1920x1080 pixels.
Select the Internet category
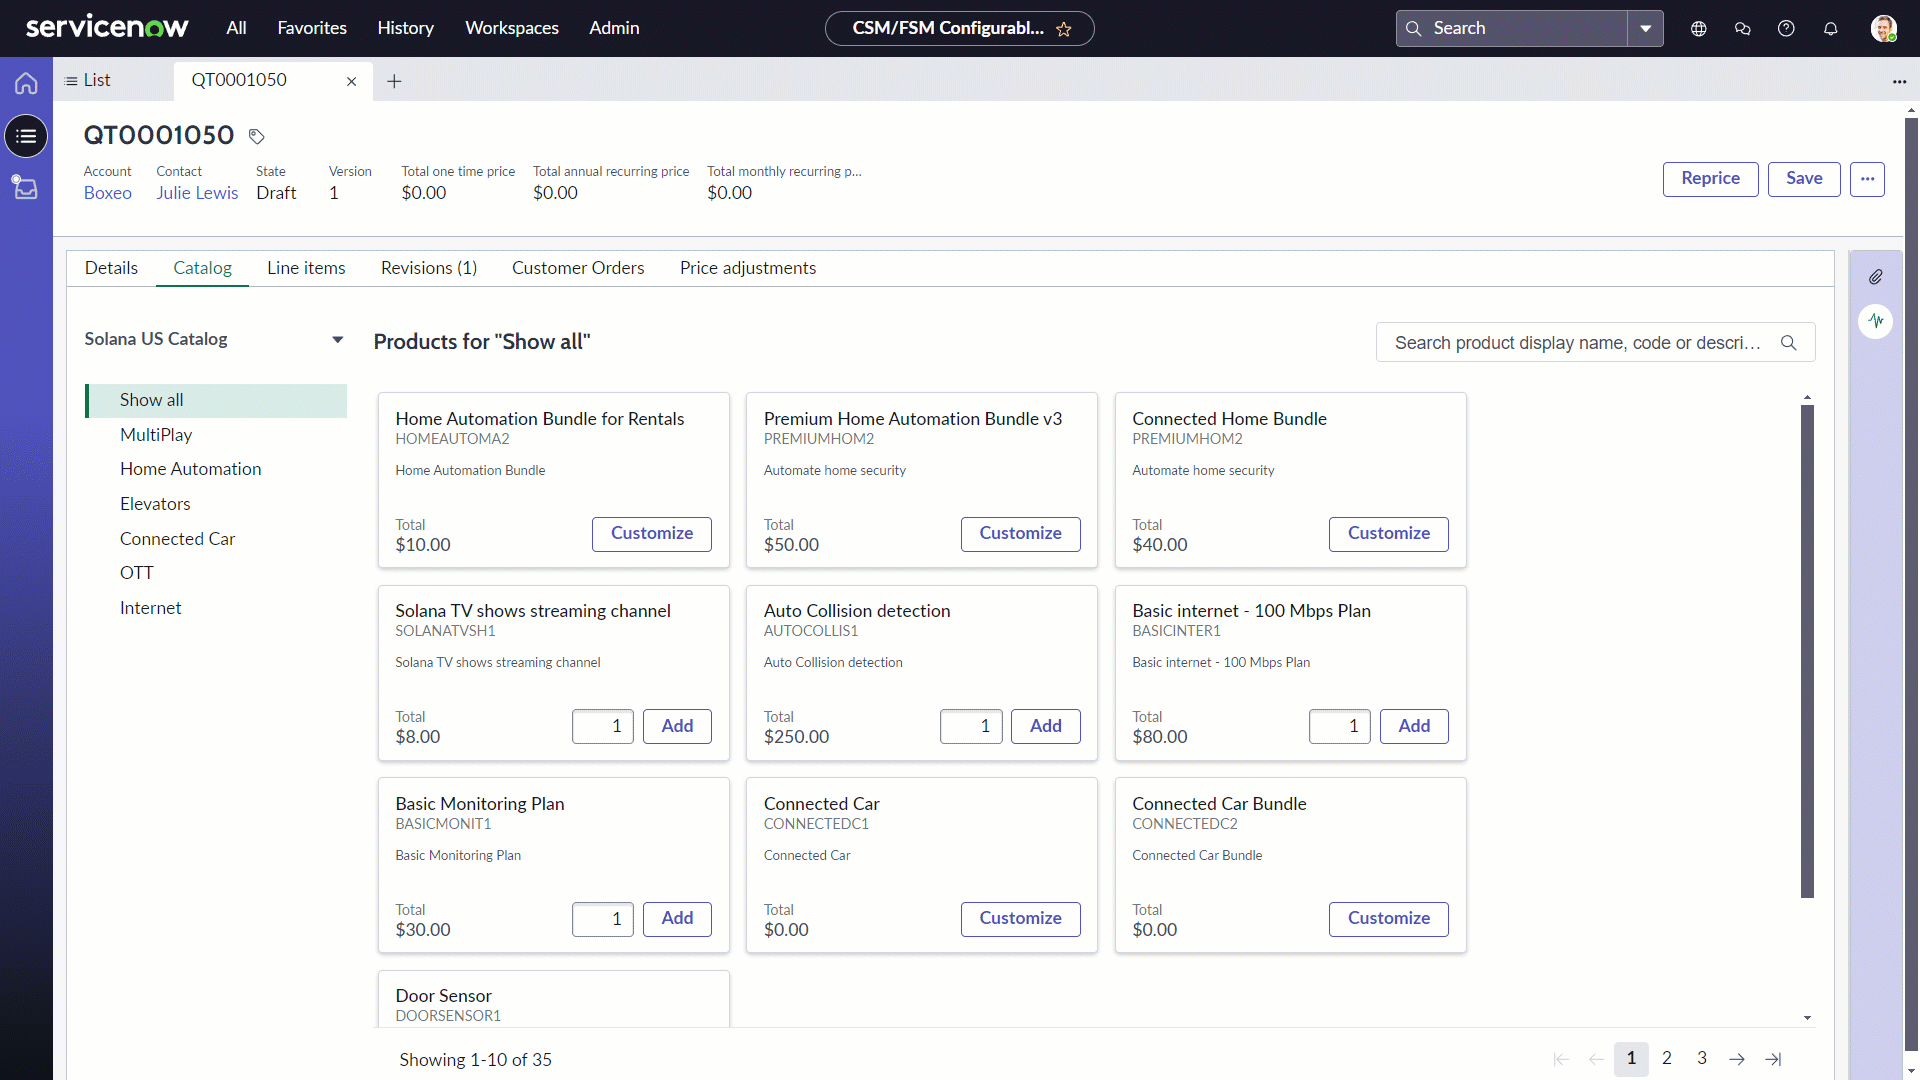[216, 608]
